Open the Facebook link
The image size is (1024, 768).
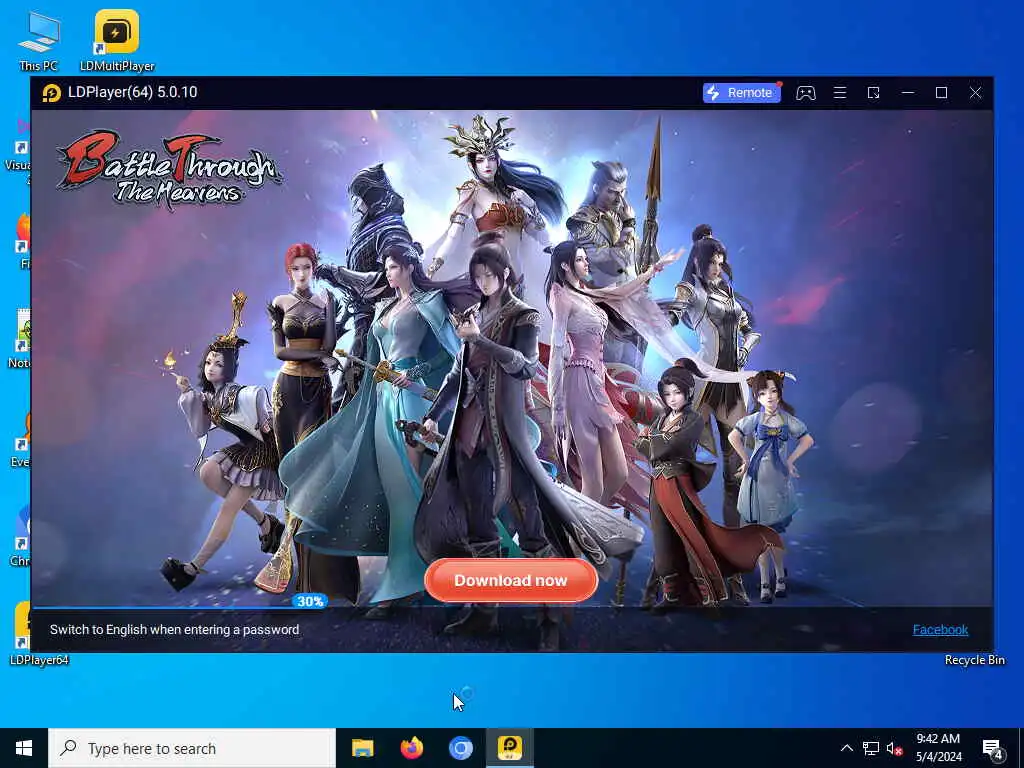click(x=940, y=630)
